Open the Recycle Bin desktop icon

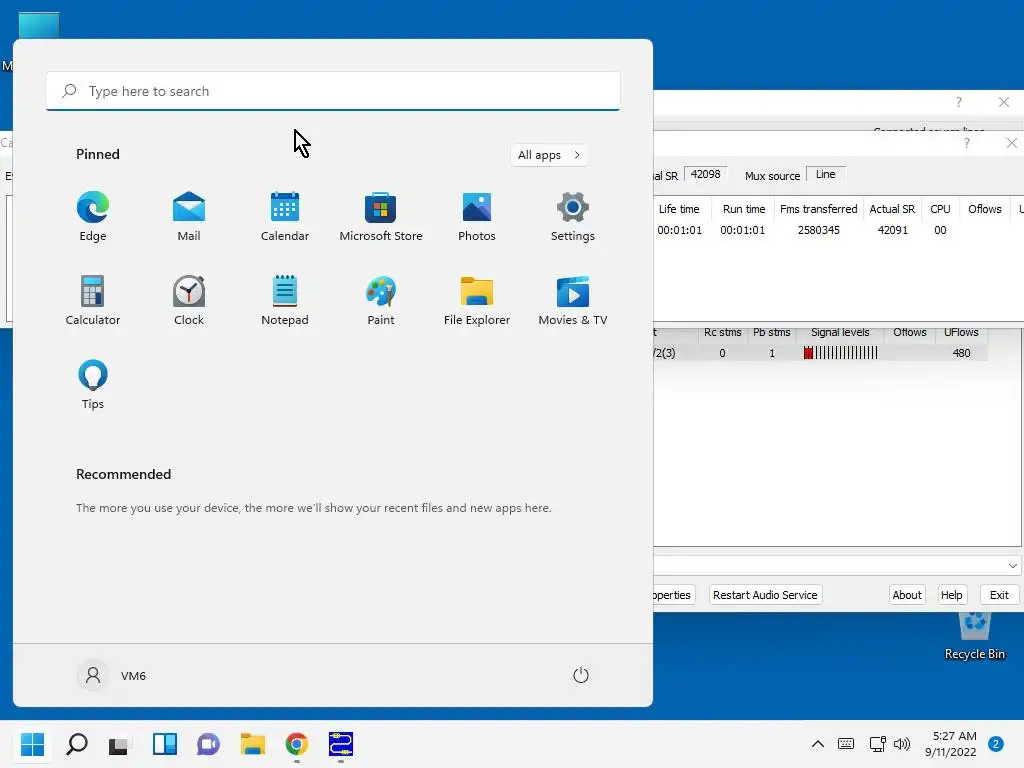(974, 637)
